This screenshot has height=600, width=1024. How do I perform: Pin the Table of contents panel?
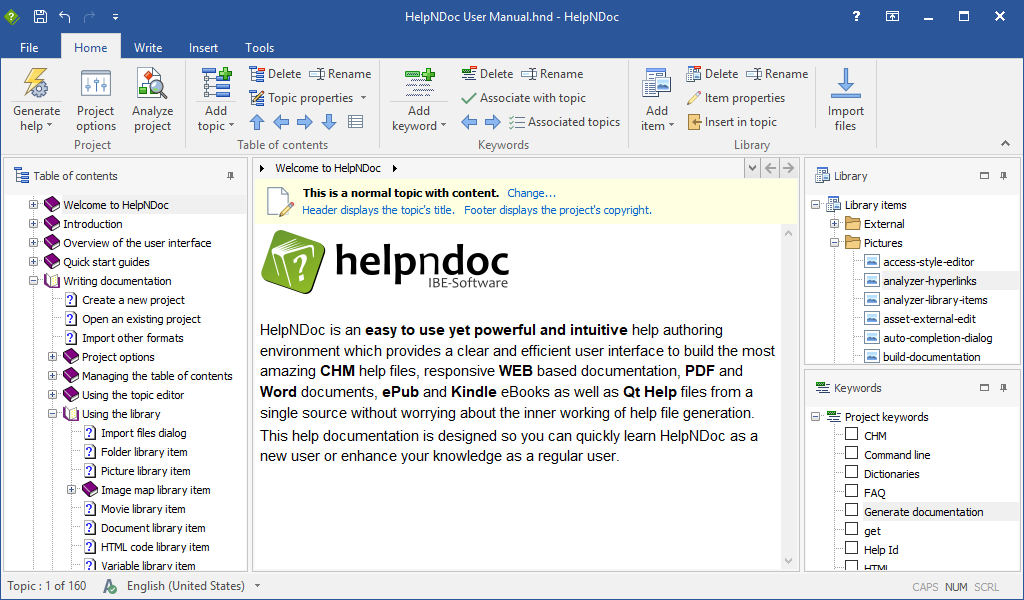click(230, 176)
